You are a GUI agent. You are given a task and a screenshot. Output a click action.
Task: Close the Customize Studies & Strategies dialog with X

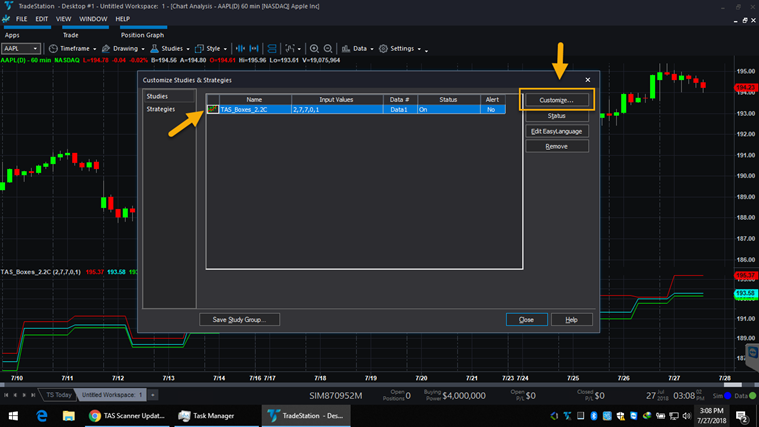[x=588, y=80]
